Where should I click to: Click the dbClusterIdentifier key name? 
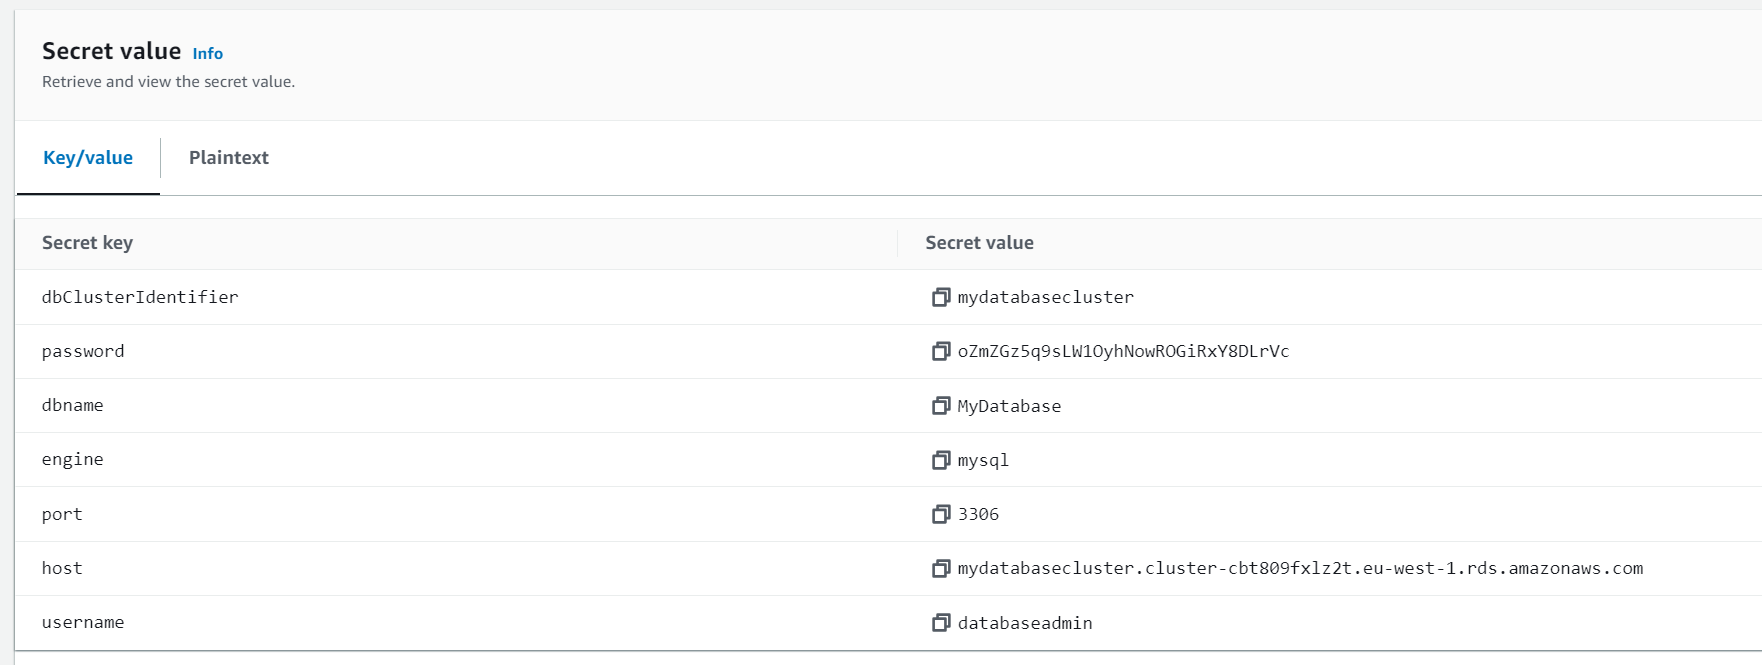coord(140,297)
